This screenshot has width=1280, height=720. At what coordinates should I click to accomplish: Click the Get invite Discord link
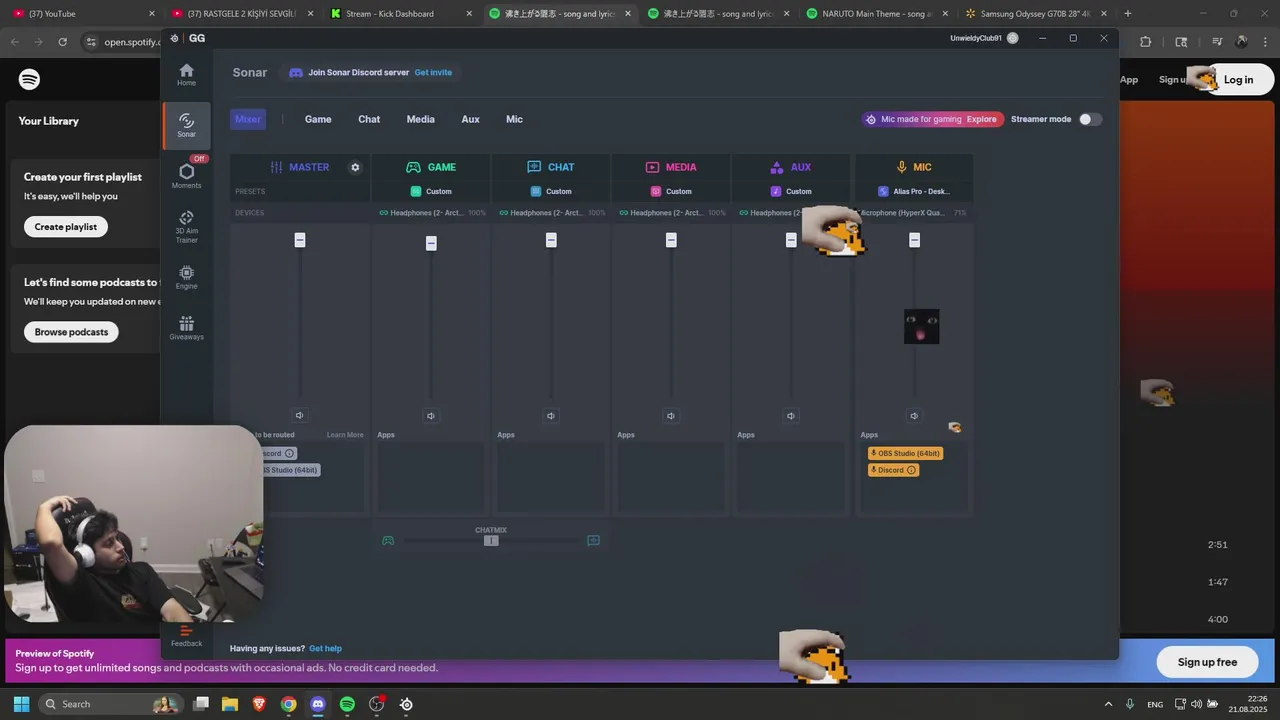433,72
